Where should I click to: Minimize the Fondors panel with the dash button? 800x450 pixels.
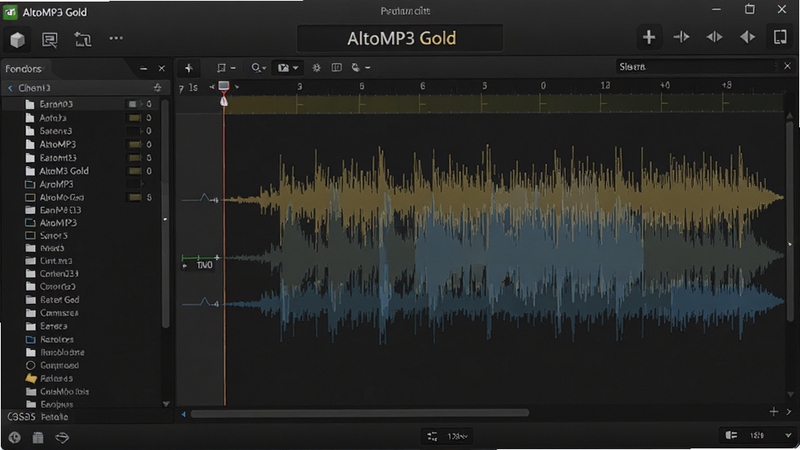(143, 68)
